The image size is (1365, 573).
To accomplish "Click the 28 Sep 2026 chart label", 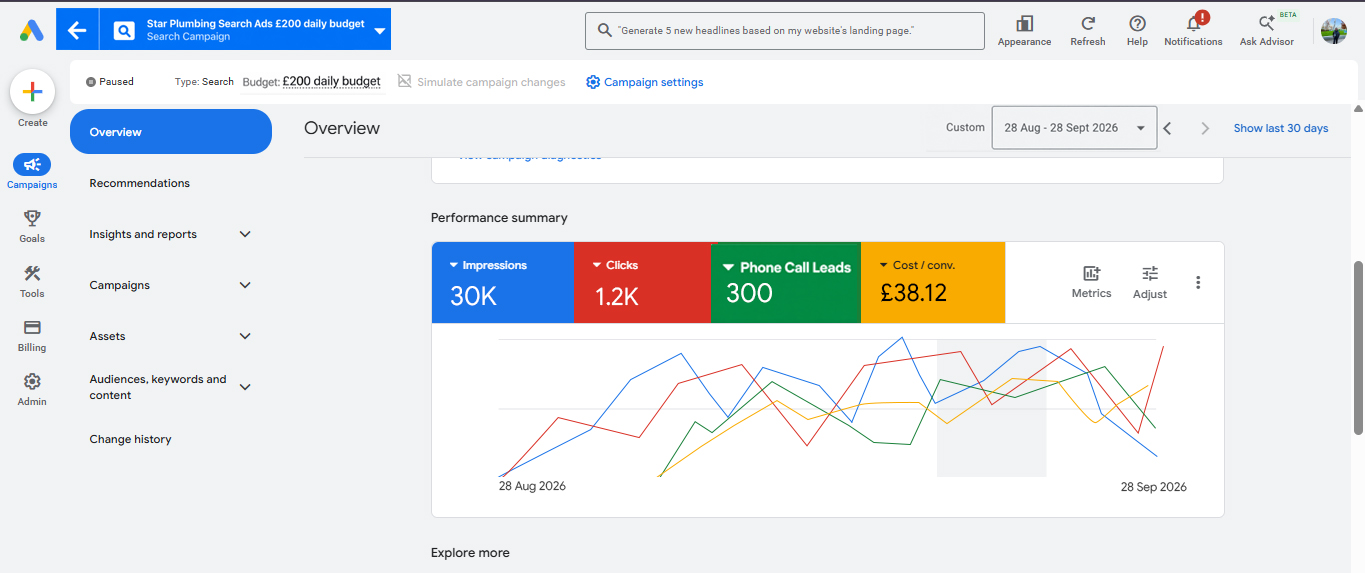I will [x=1154, y=487].
